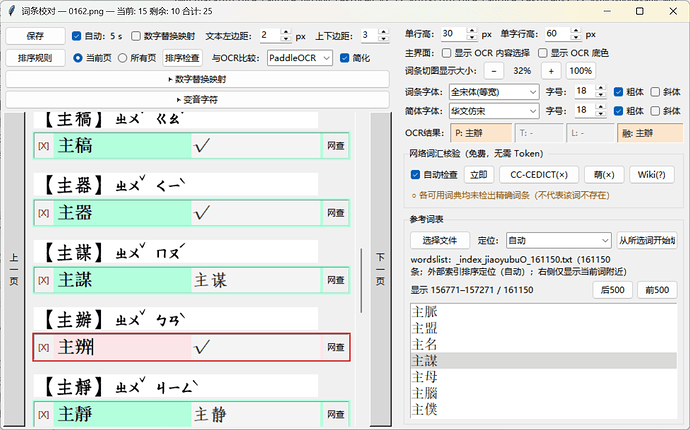Enable the 数字替换映射 checkbox
Viewport: 690px width, 430px height.
click(x=136, y=36)
